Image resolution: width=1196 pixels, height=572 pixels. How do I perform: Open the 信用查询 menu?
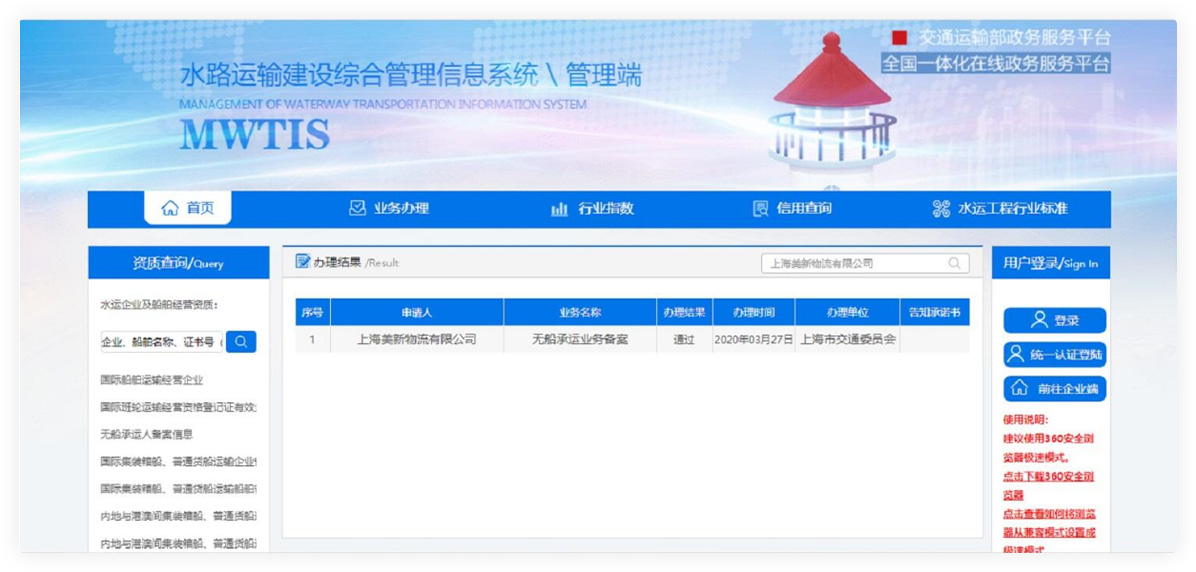[x=792, y=208]
